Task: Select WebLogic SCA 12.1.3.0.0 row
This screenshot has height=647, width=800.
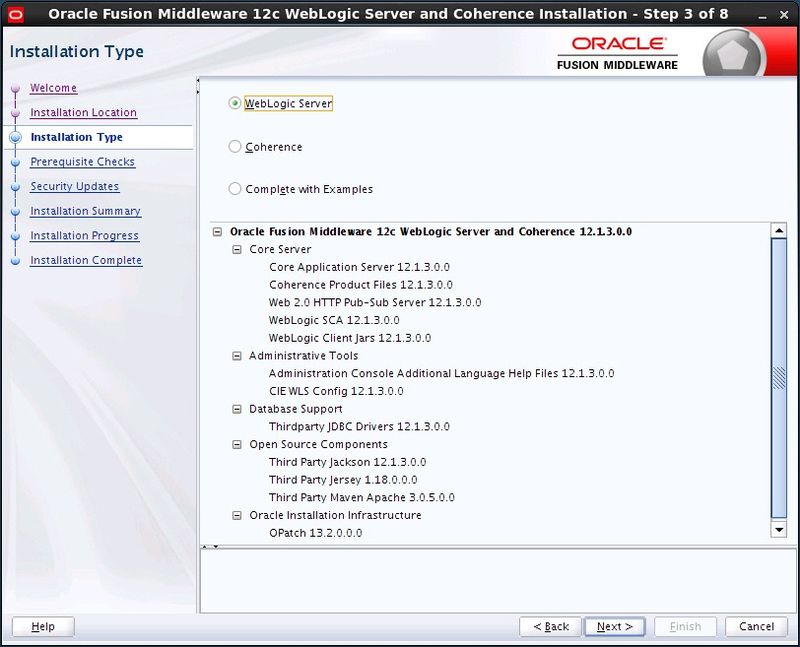Action: (x=334, y=320)
